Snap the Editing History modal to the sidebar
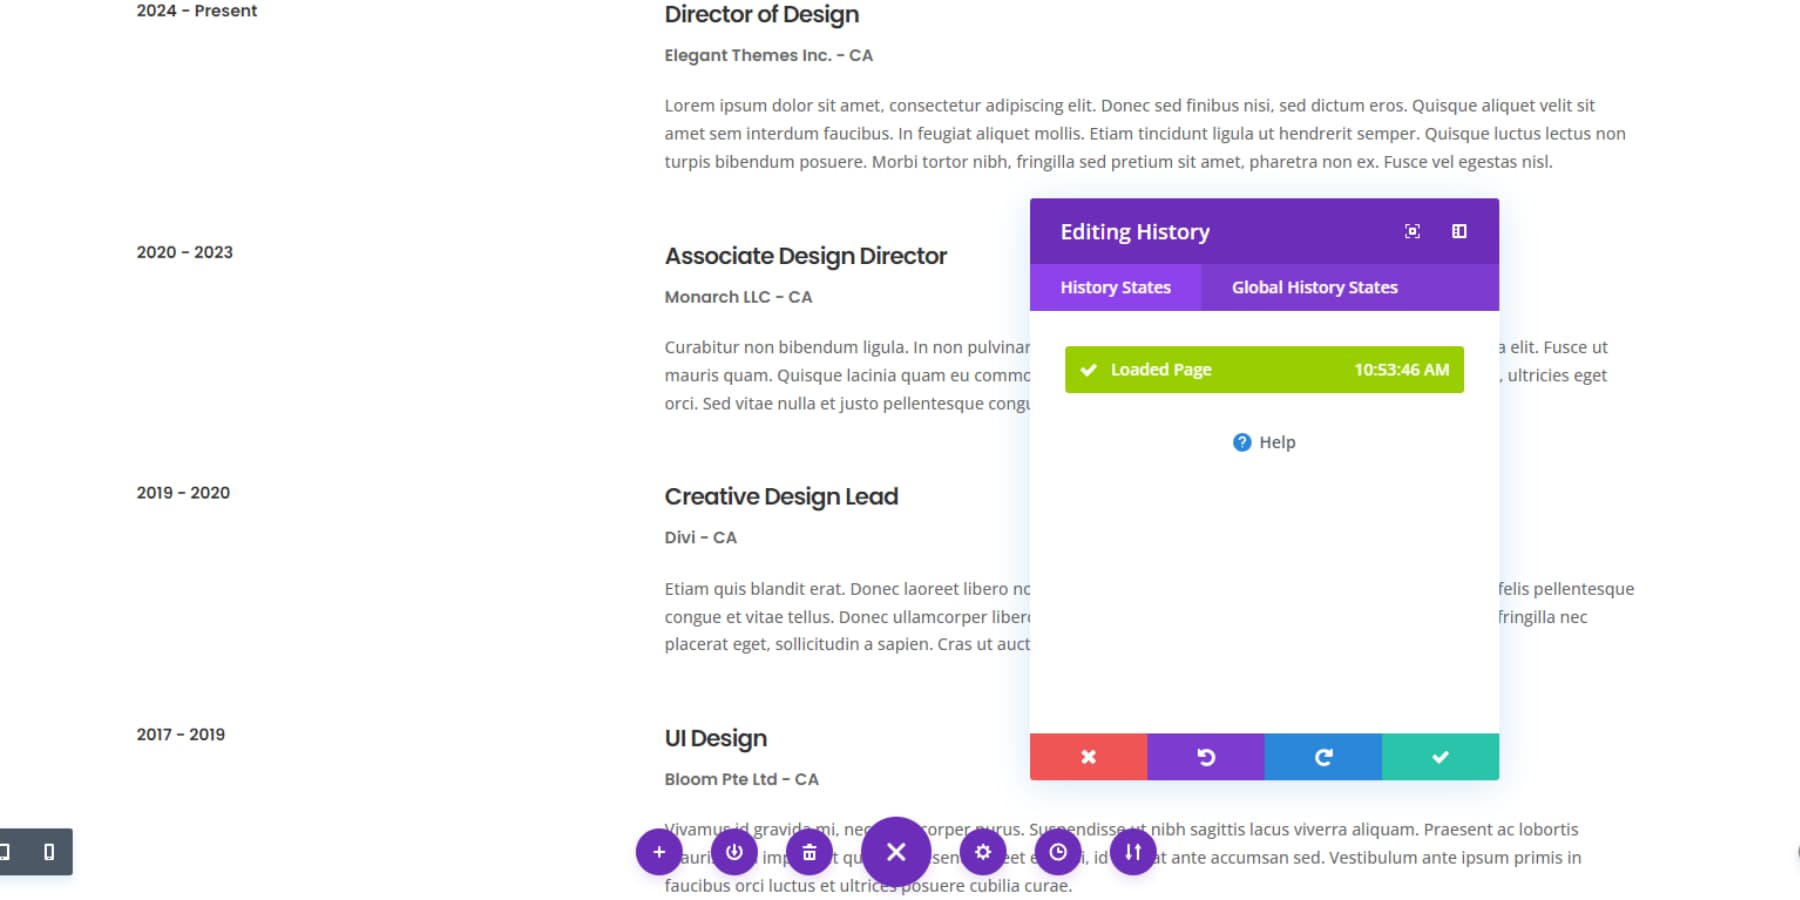Viewport: 1800px width, 900px height. (x=1458, y=231)
